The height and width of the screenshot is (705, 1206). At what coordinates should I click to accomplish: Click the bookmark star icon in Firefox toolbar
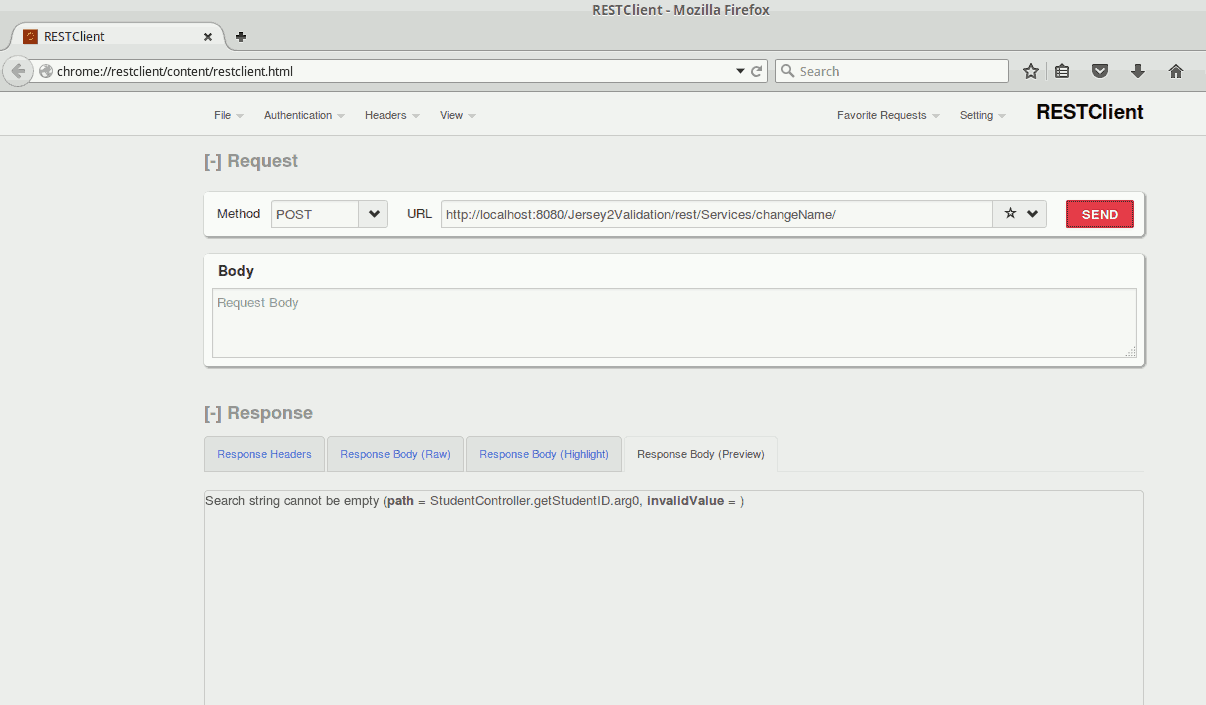tap(1030, 71)
